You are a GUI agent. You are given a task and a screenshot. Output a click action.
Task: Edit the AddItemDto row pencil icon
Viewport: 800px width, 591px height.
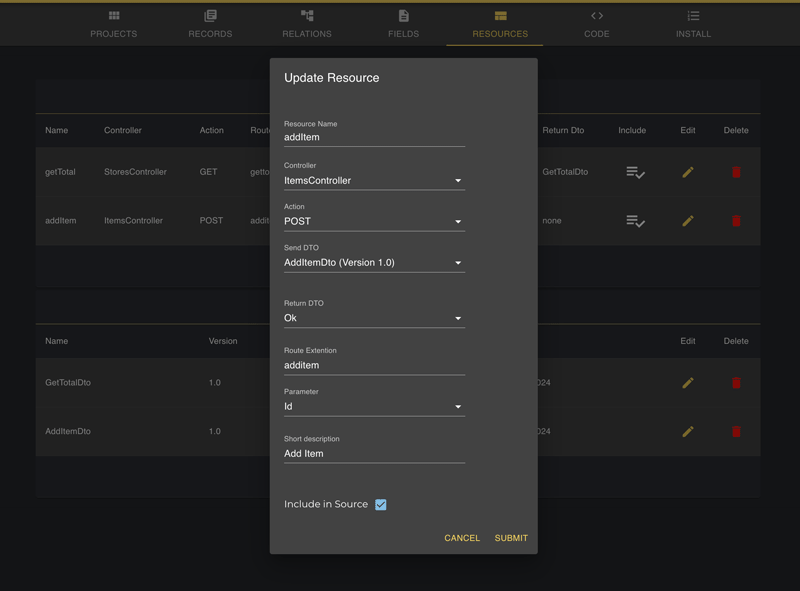point(688,431)
